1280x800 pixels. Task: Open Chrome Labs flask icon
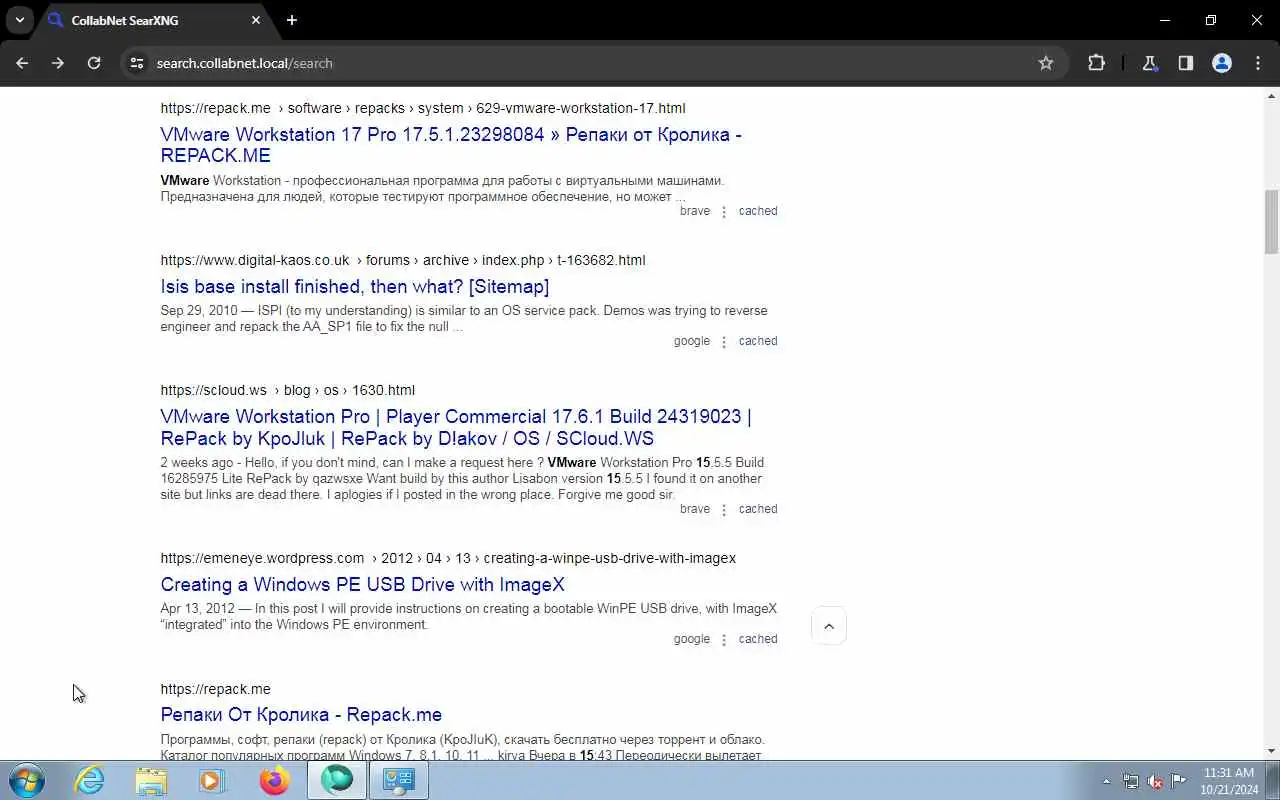(x=1149, y=63)
